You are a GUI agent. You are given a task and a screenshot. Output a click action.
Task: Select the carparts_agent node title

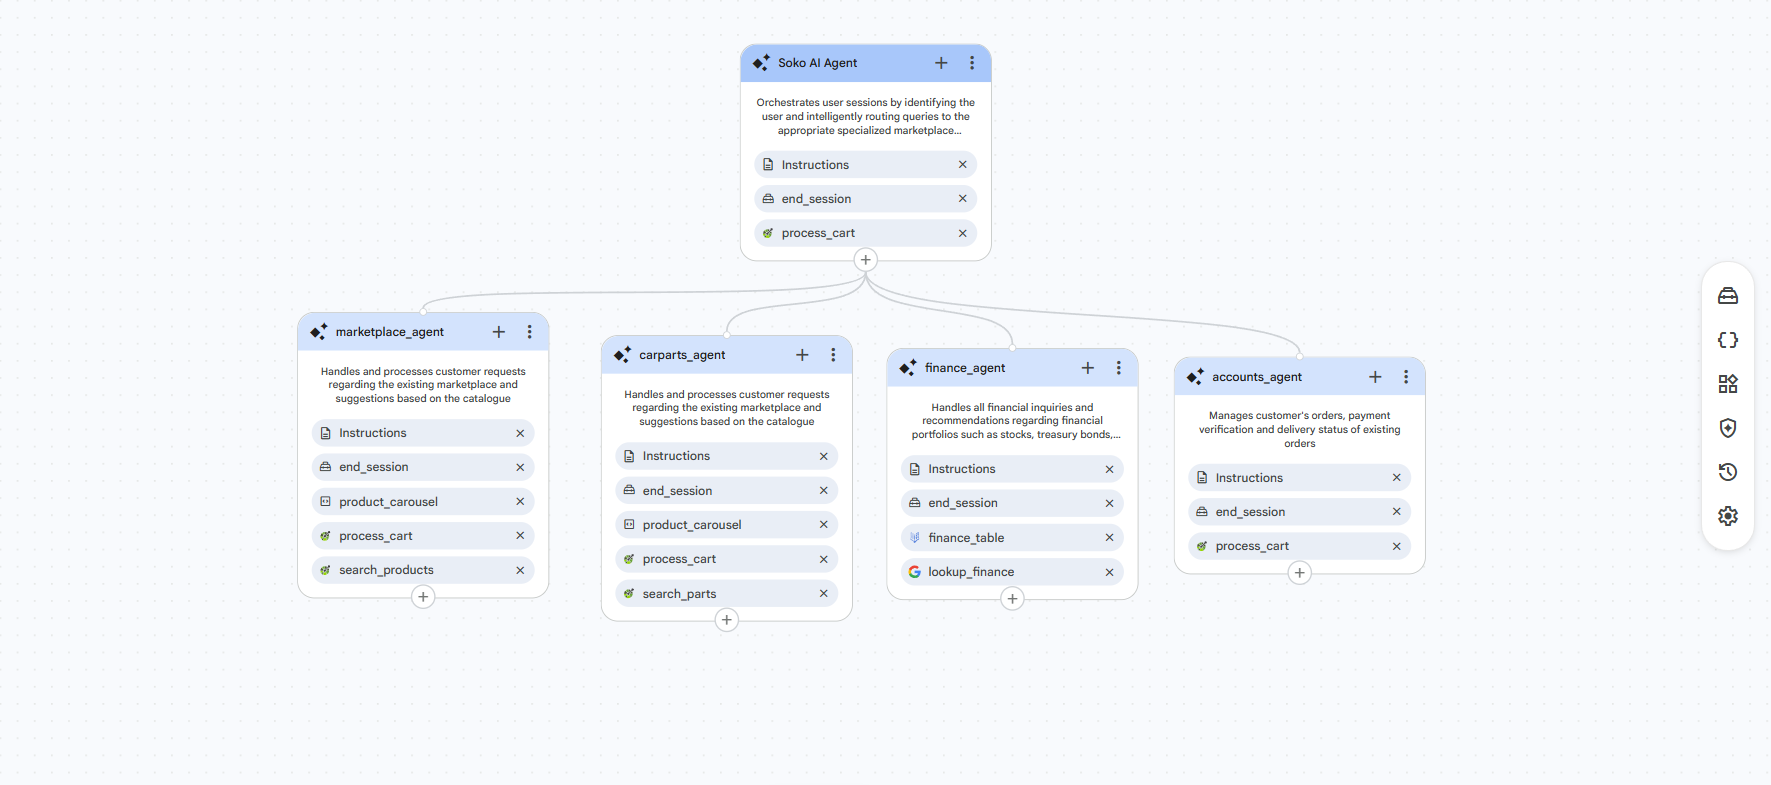pyautogui.click(x=682, y=355)
